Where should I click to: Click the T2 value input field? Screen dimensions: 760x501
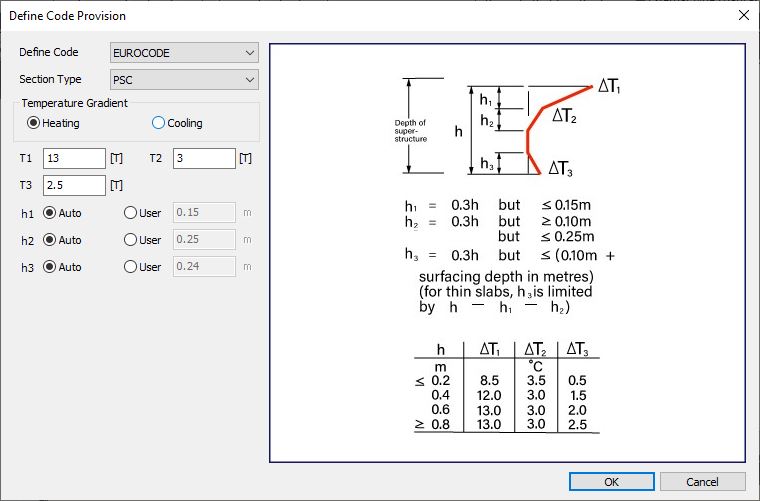tap(204, 158)
